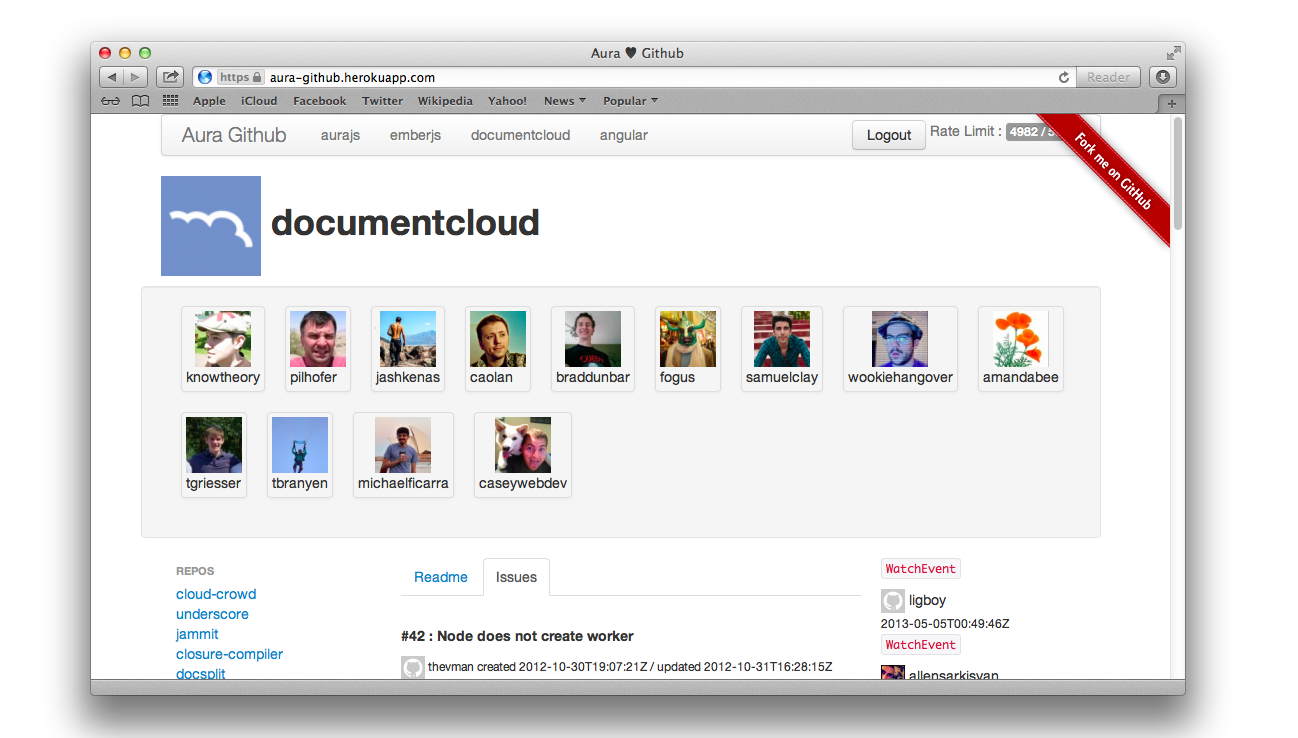Open the Facebook bookmark
1298x738 pixels.
(319, 101)
